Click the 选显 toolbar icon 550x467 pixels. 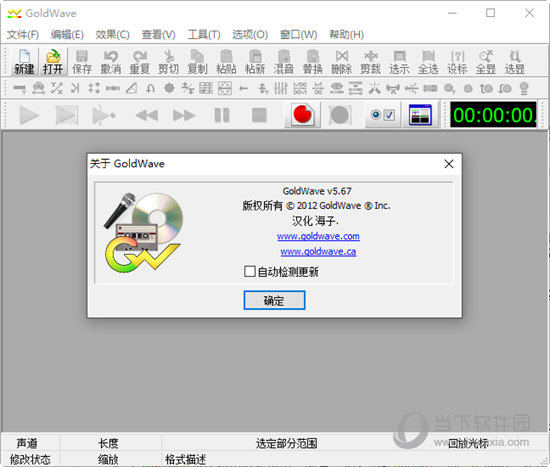point(515,62)
